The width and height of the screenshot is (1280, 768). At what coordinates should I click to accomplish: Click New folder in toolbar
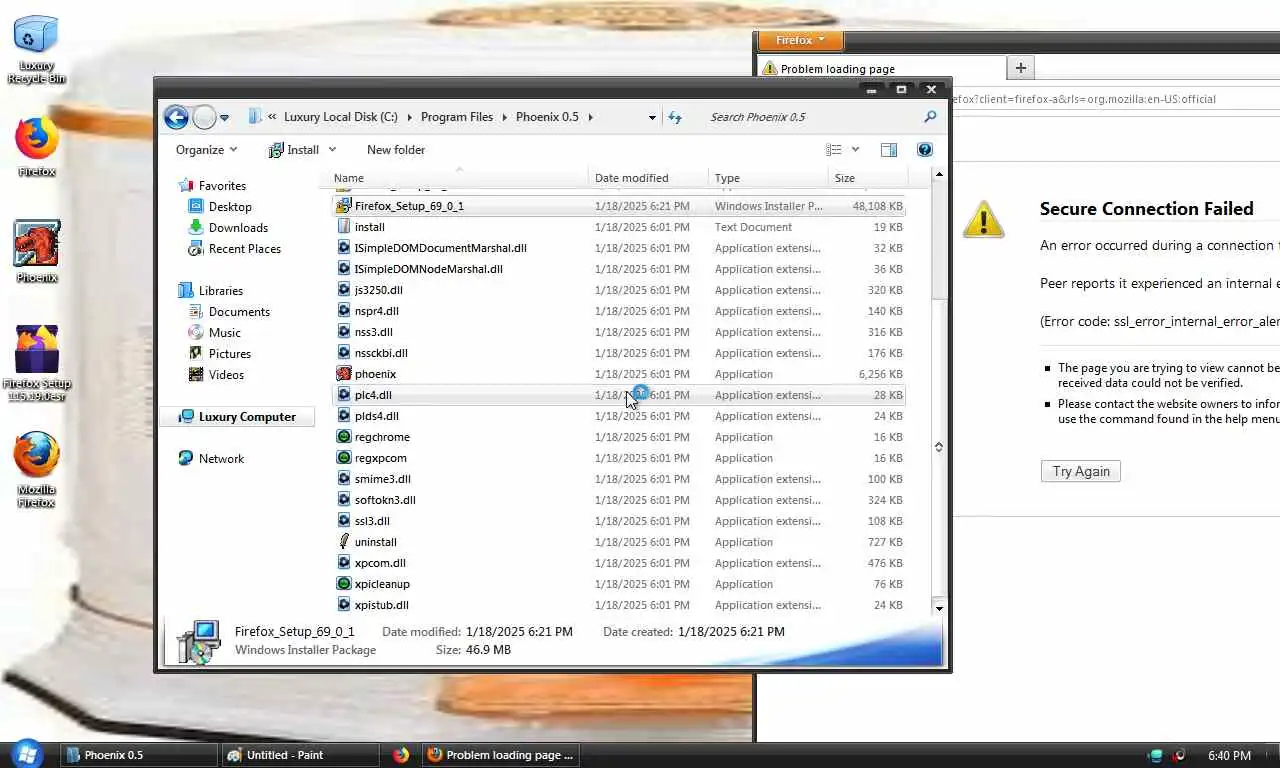tap(396, 150)
